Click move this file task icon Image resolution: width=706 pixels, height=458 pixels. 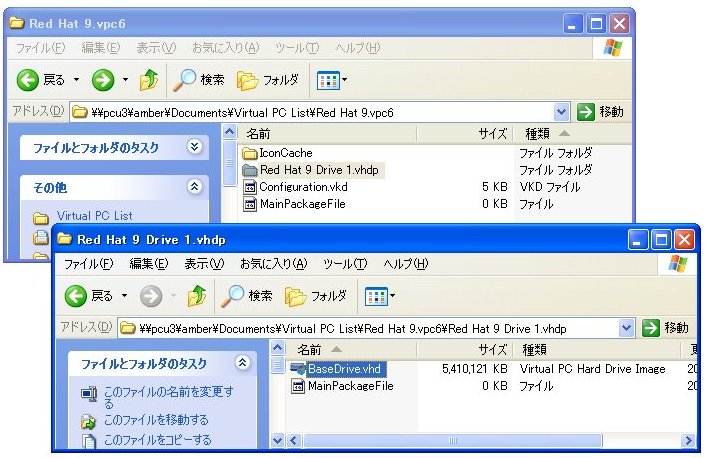(88, 422)
